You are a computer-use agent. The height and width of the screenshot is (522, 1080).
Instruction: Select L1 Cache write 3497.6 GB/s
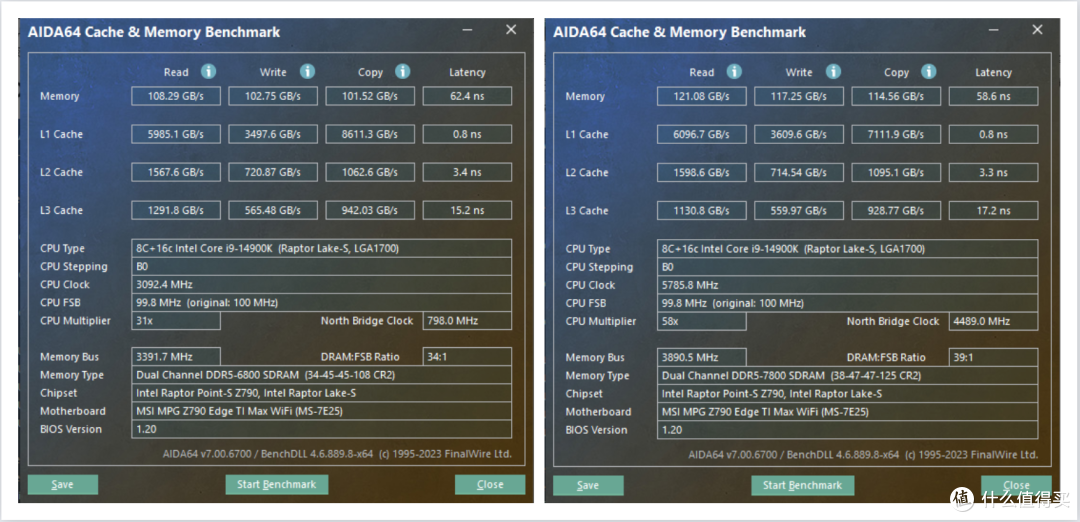pos(273,134)
